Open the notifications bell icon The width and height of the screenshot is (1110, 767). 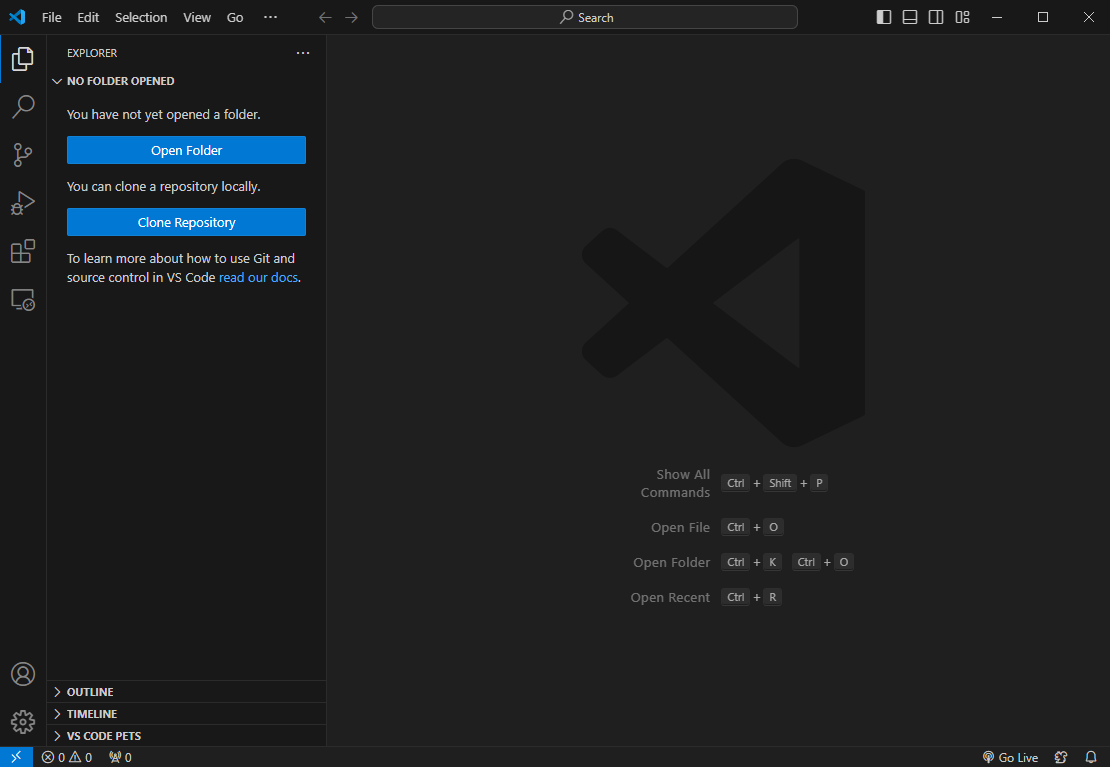[x=1091, y=757]
